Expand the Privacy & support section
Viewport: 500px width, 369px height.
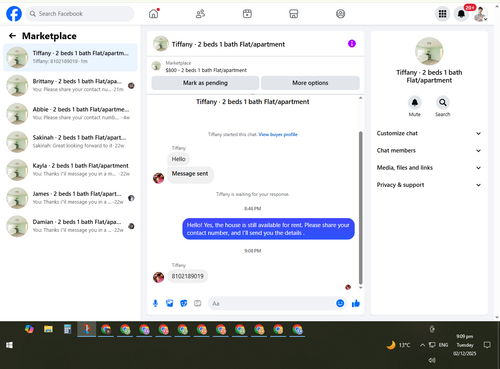429,185
